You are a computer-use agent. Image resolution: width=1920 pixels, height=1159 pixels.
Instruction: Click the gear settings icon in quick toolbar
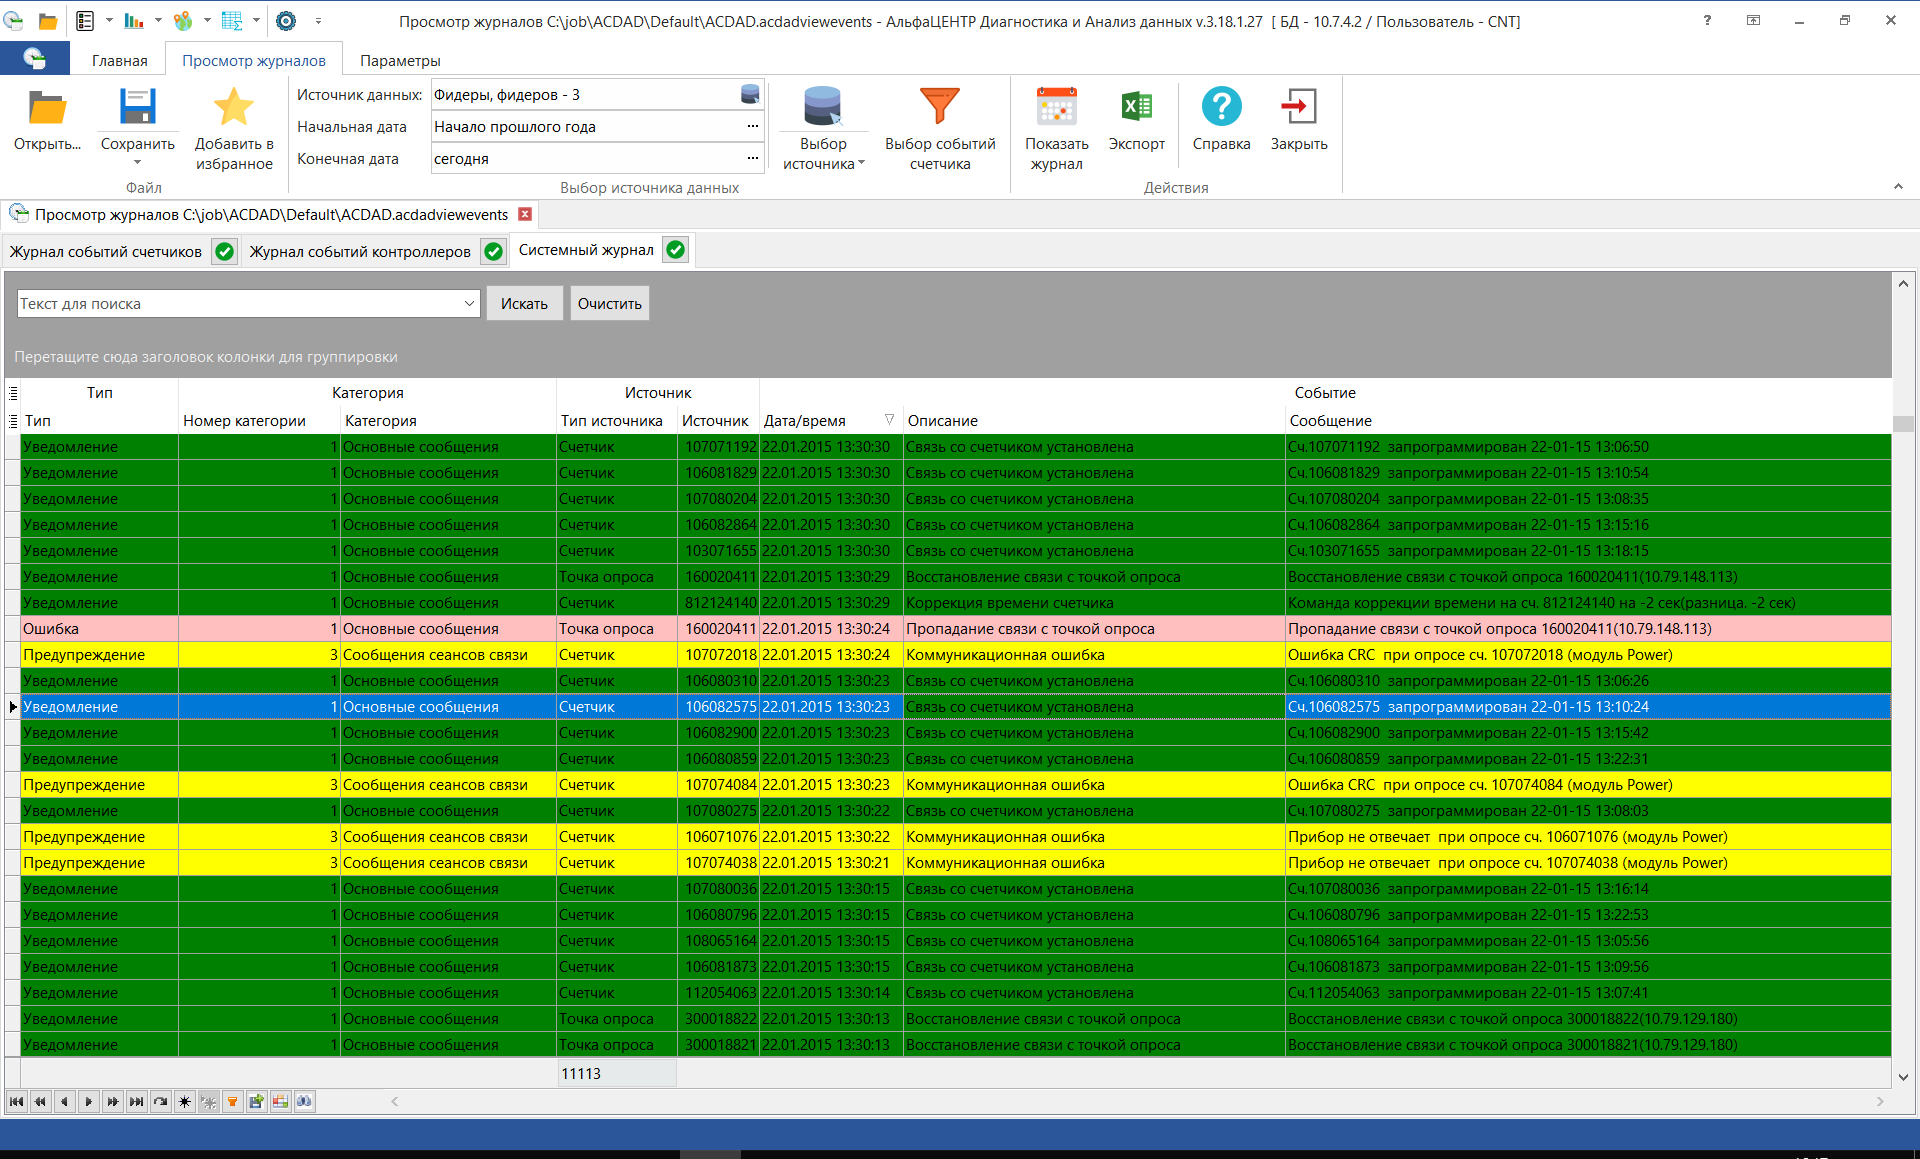coord(286,20)
